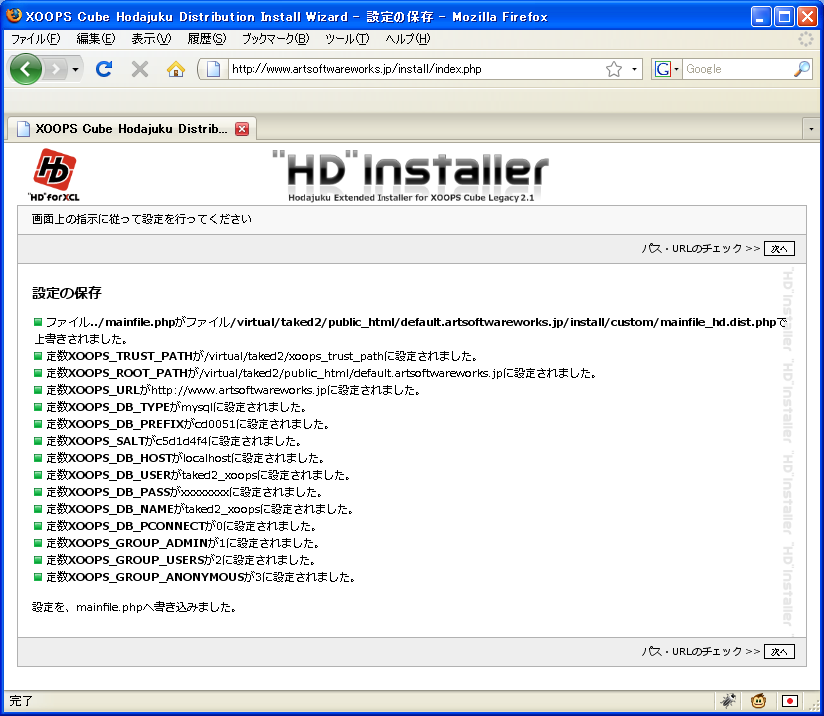Open the Google search engine selector dropdown
This screenshot has width=824, height=716.
click(667, 69)
